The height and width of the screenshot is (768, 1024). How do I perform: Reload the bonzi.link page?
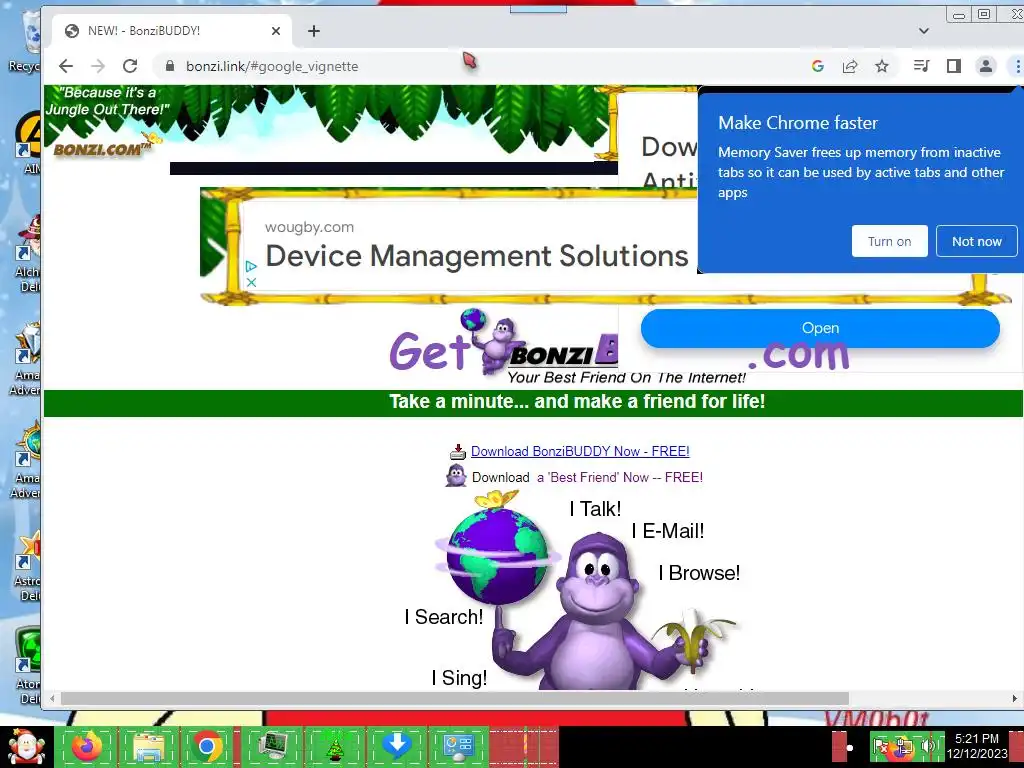130,66
